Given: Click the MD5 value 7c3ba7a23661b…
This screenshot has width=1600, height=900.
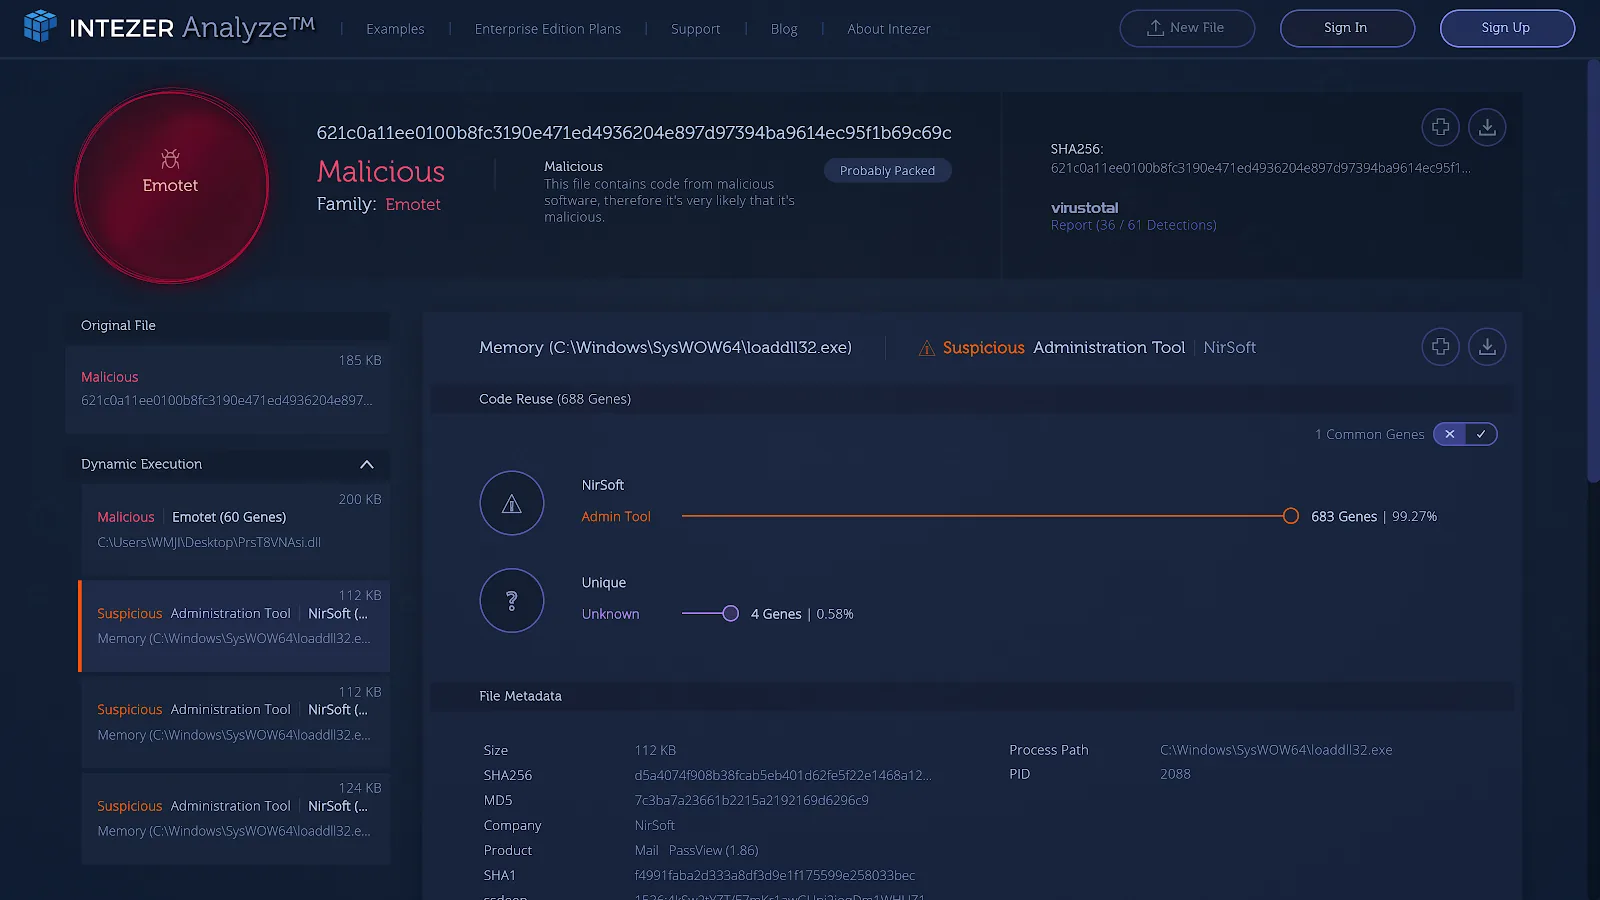Looking at the screenshot, I should 752,800.
